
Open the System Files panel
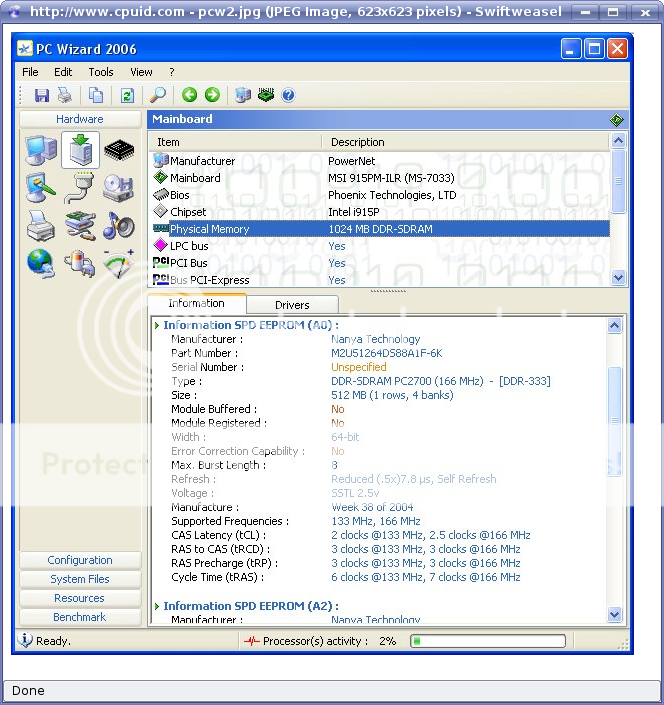point(80,579)
